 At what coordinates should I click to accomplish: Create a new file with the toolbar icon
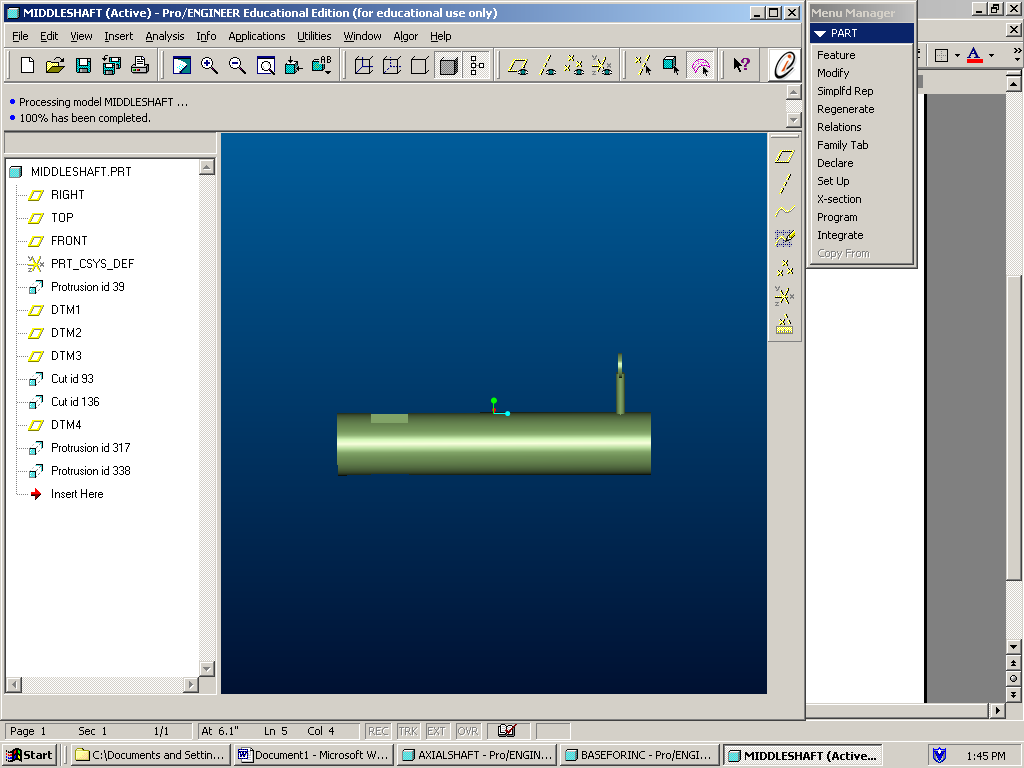tap(27, 65)
